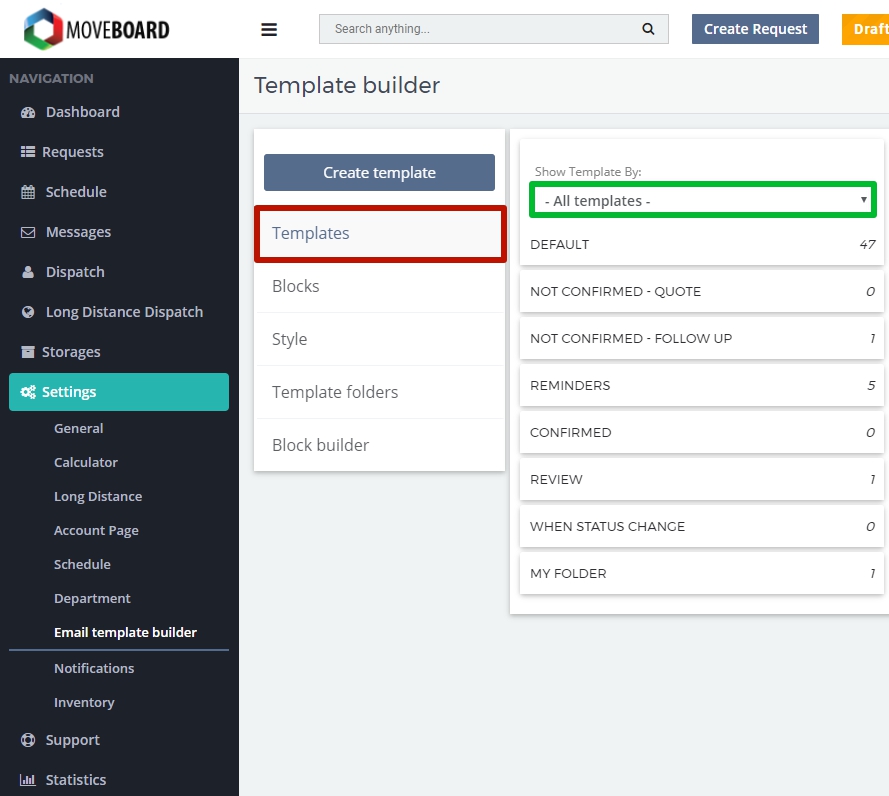Click the Support lifebuoy icon
The height and width of the screenshot is (796, 889).
click(x=28, y=740)
